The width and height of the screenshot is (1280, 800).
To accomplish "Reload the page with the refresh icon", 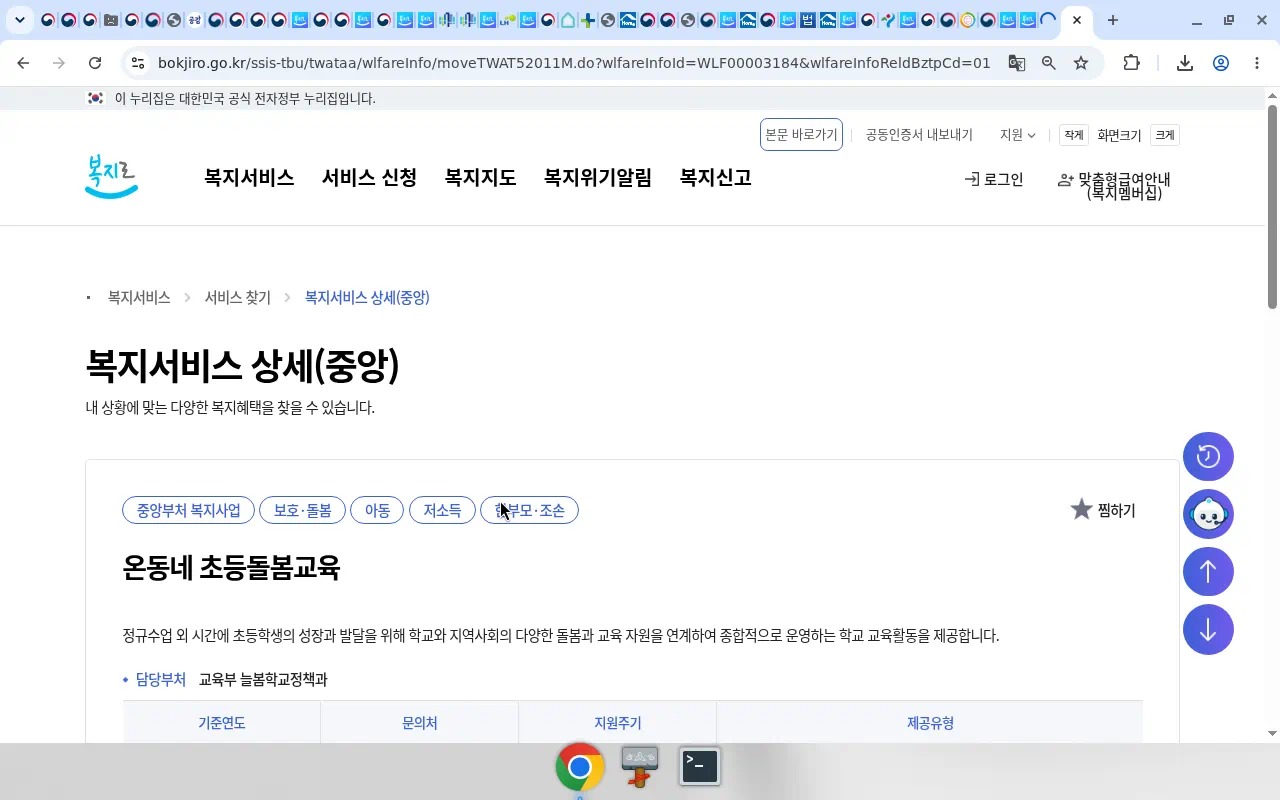I will point(95,63).
